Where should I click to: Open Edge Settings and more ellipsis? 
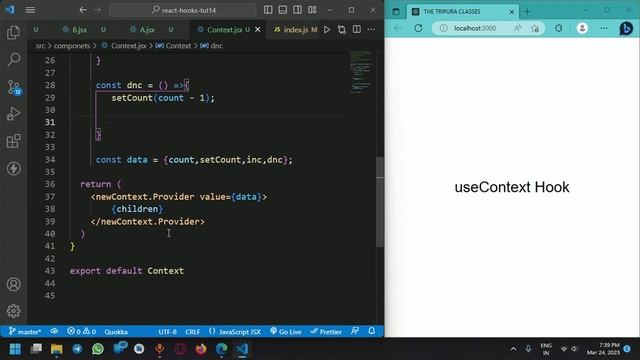click(604, 28)
